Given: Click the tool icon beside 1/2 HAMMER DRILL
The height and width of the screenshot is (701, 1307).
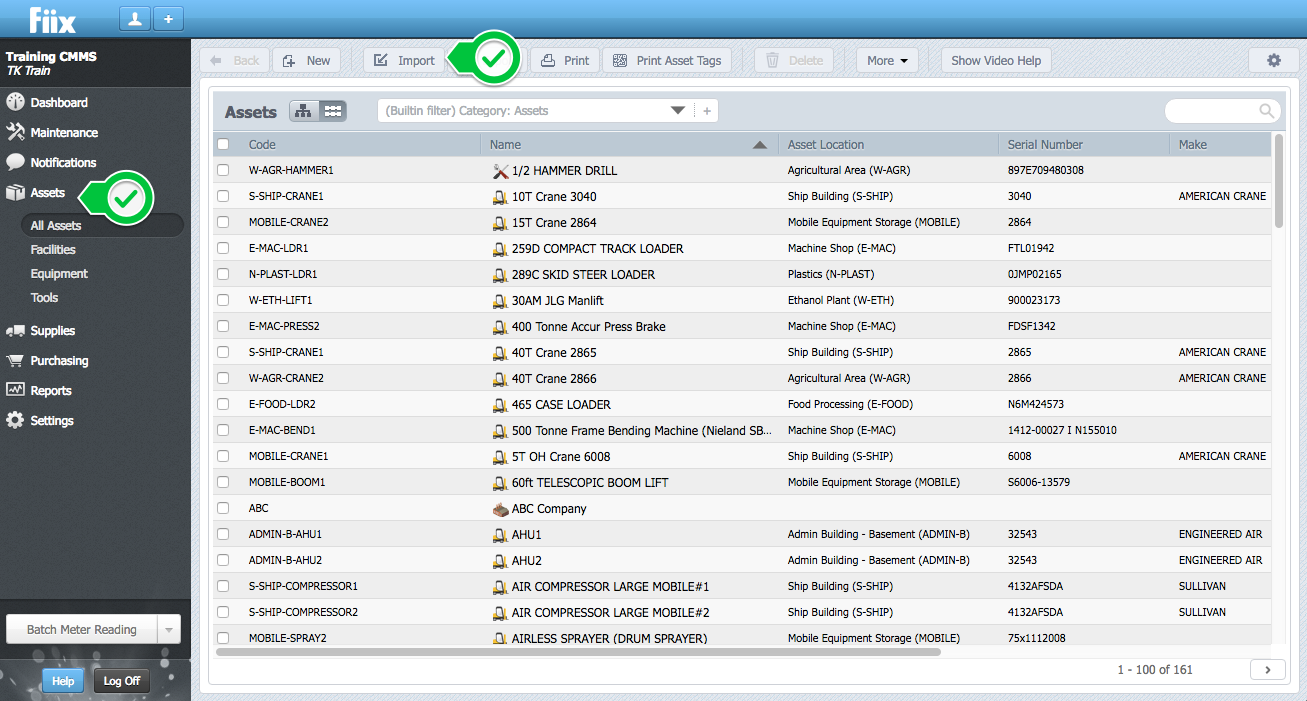Looking at the screenshot, I should pos(500,171).
